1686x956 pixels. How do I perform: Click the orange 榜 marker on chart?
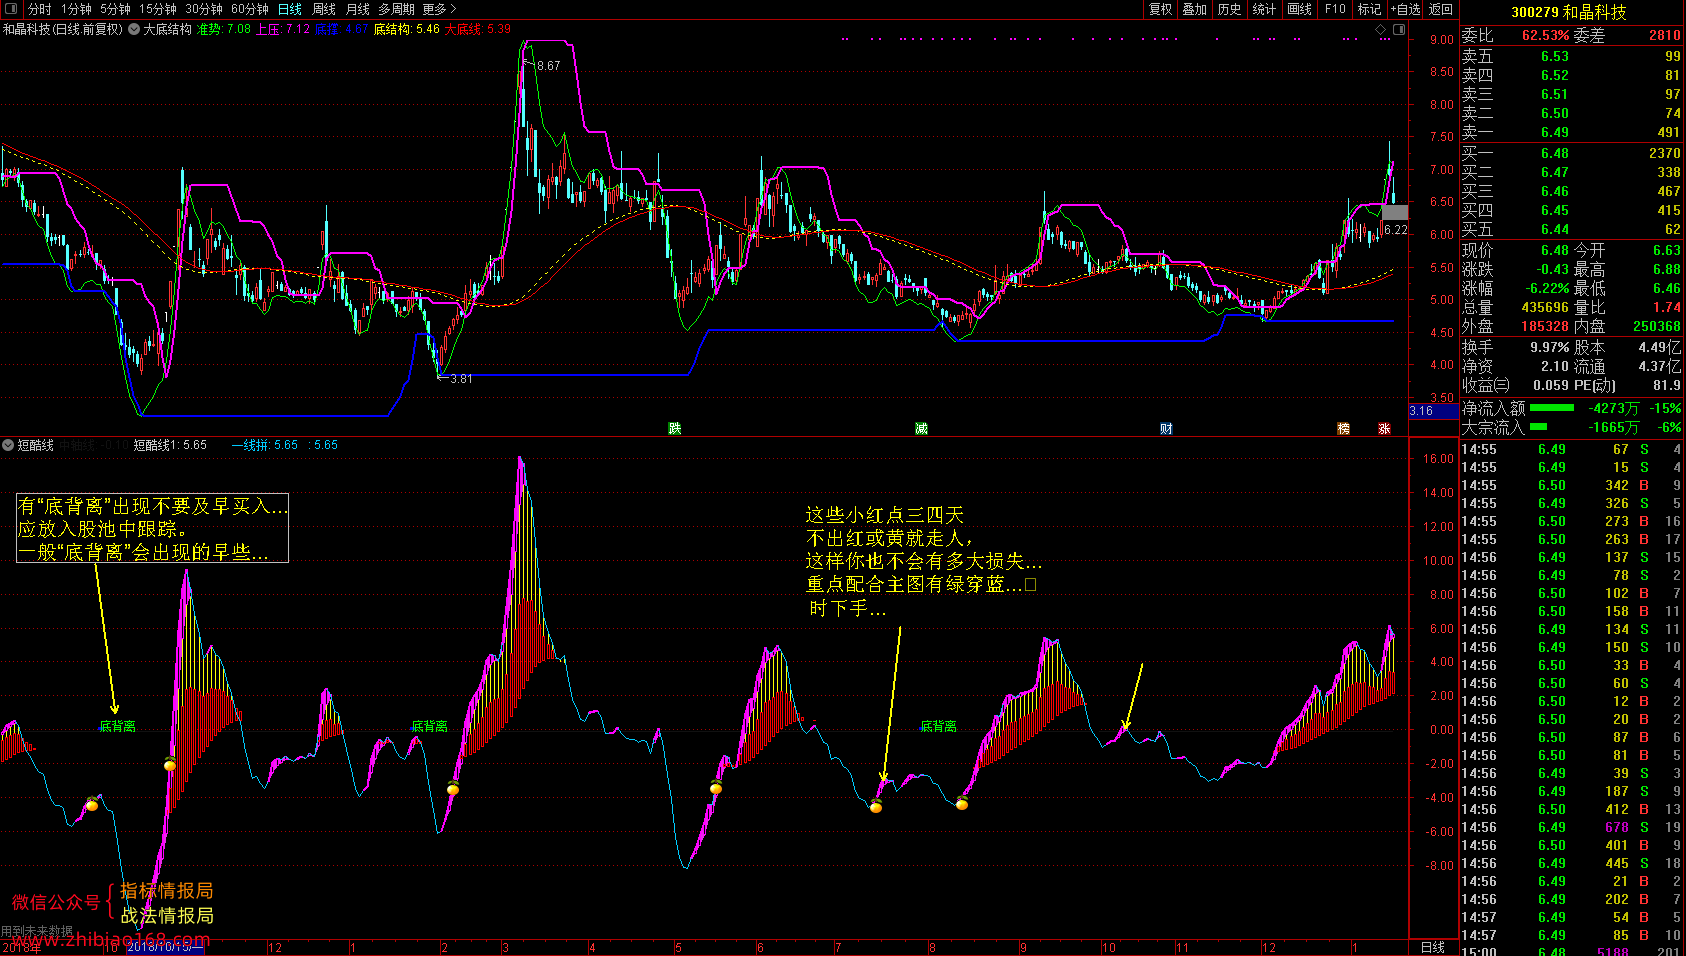1343,428
